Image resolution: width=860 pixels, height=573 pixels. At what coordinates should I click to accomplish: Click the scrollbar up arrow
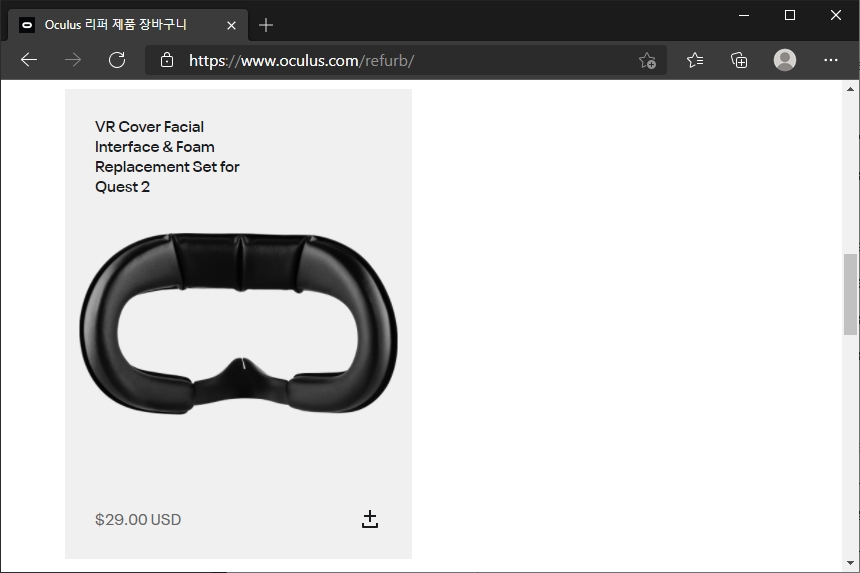850,89
